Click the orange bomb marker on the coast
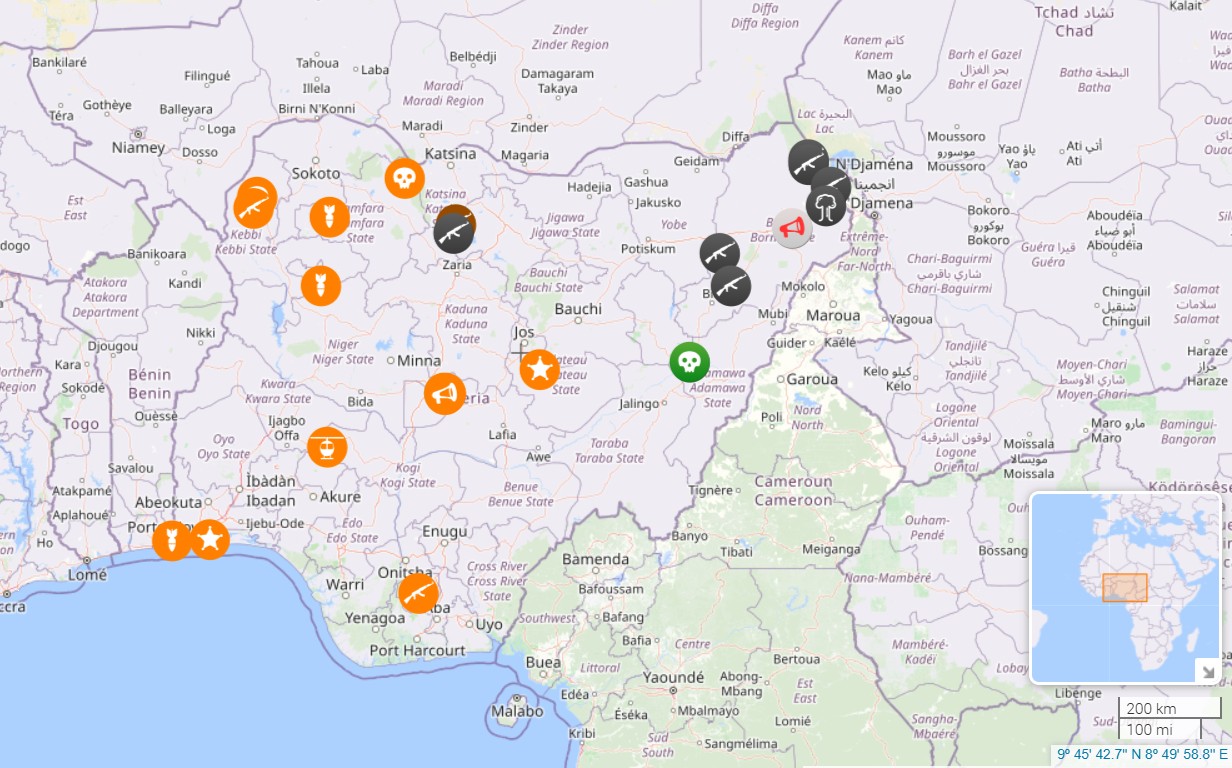Screen dimensions: 1232x768 tap(172, 540)
